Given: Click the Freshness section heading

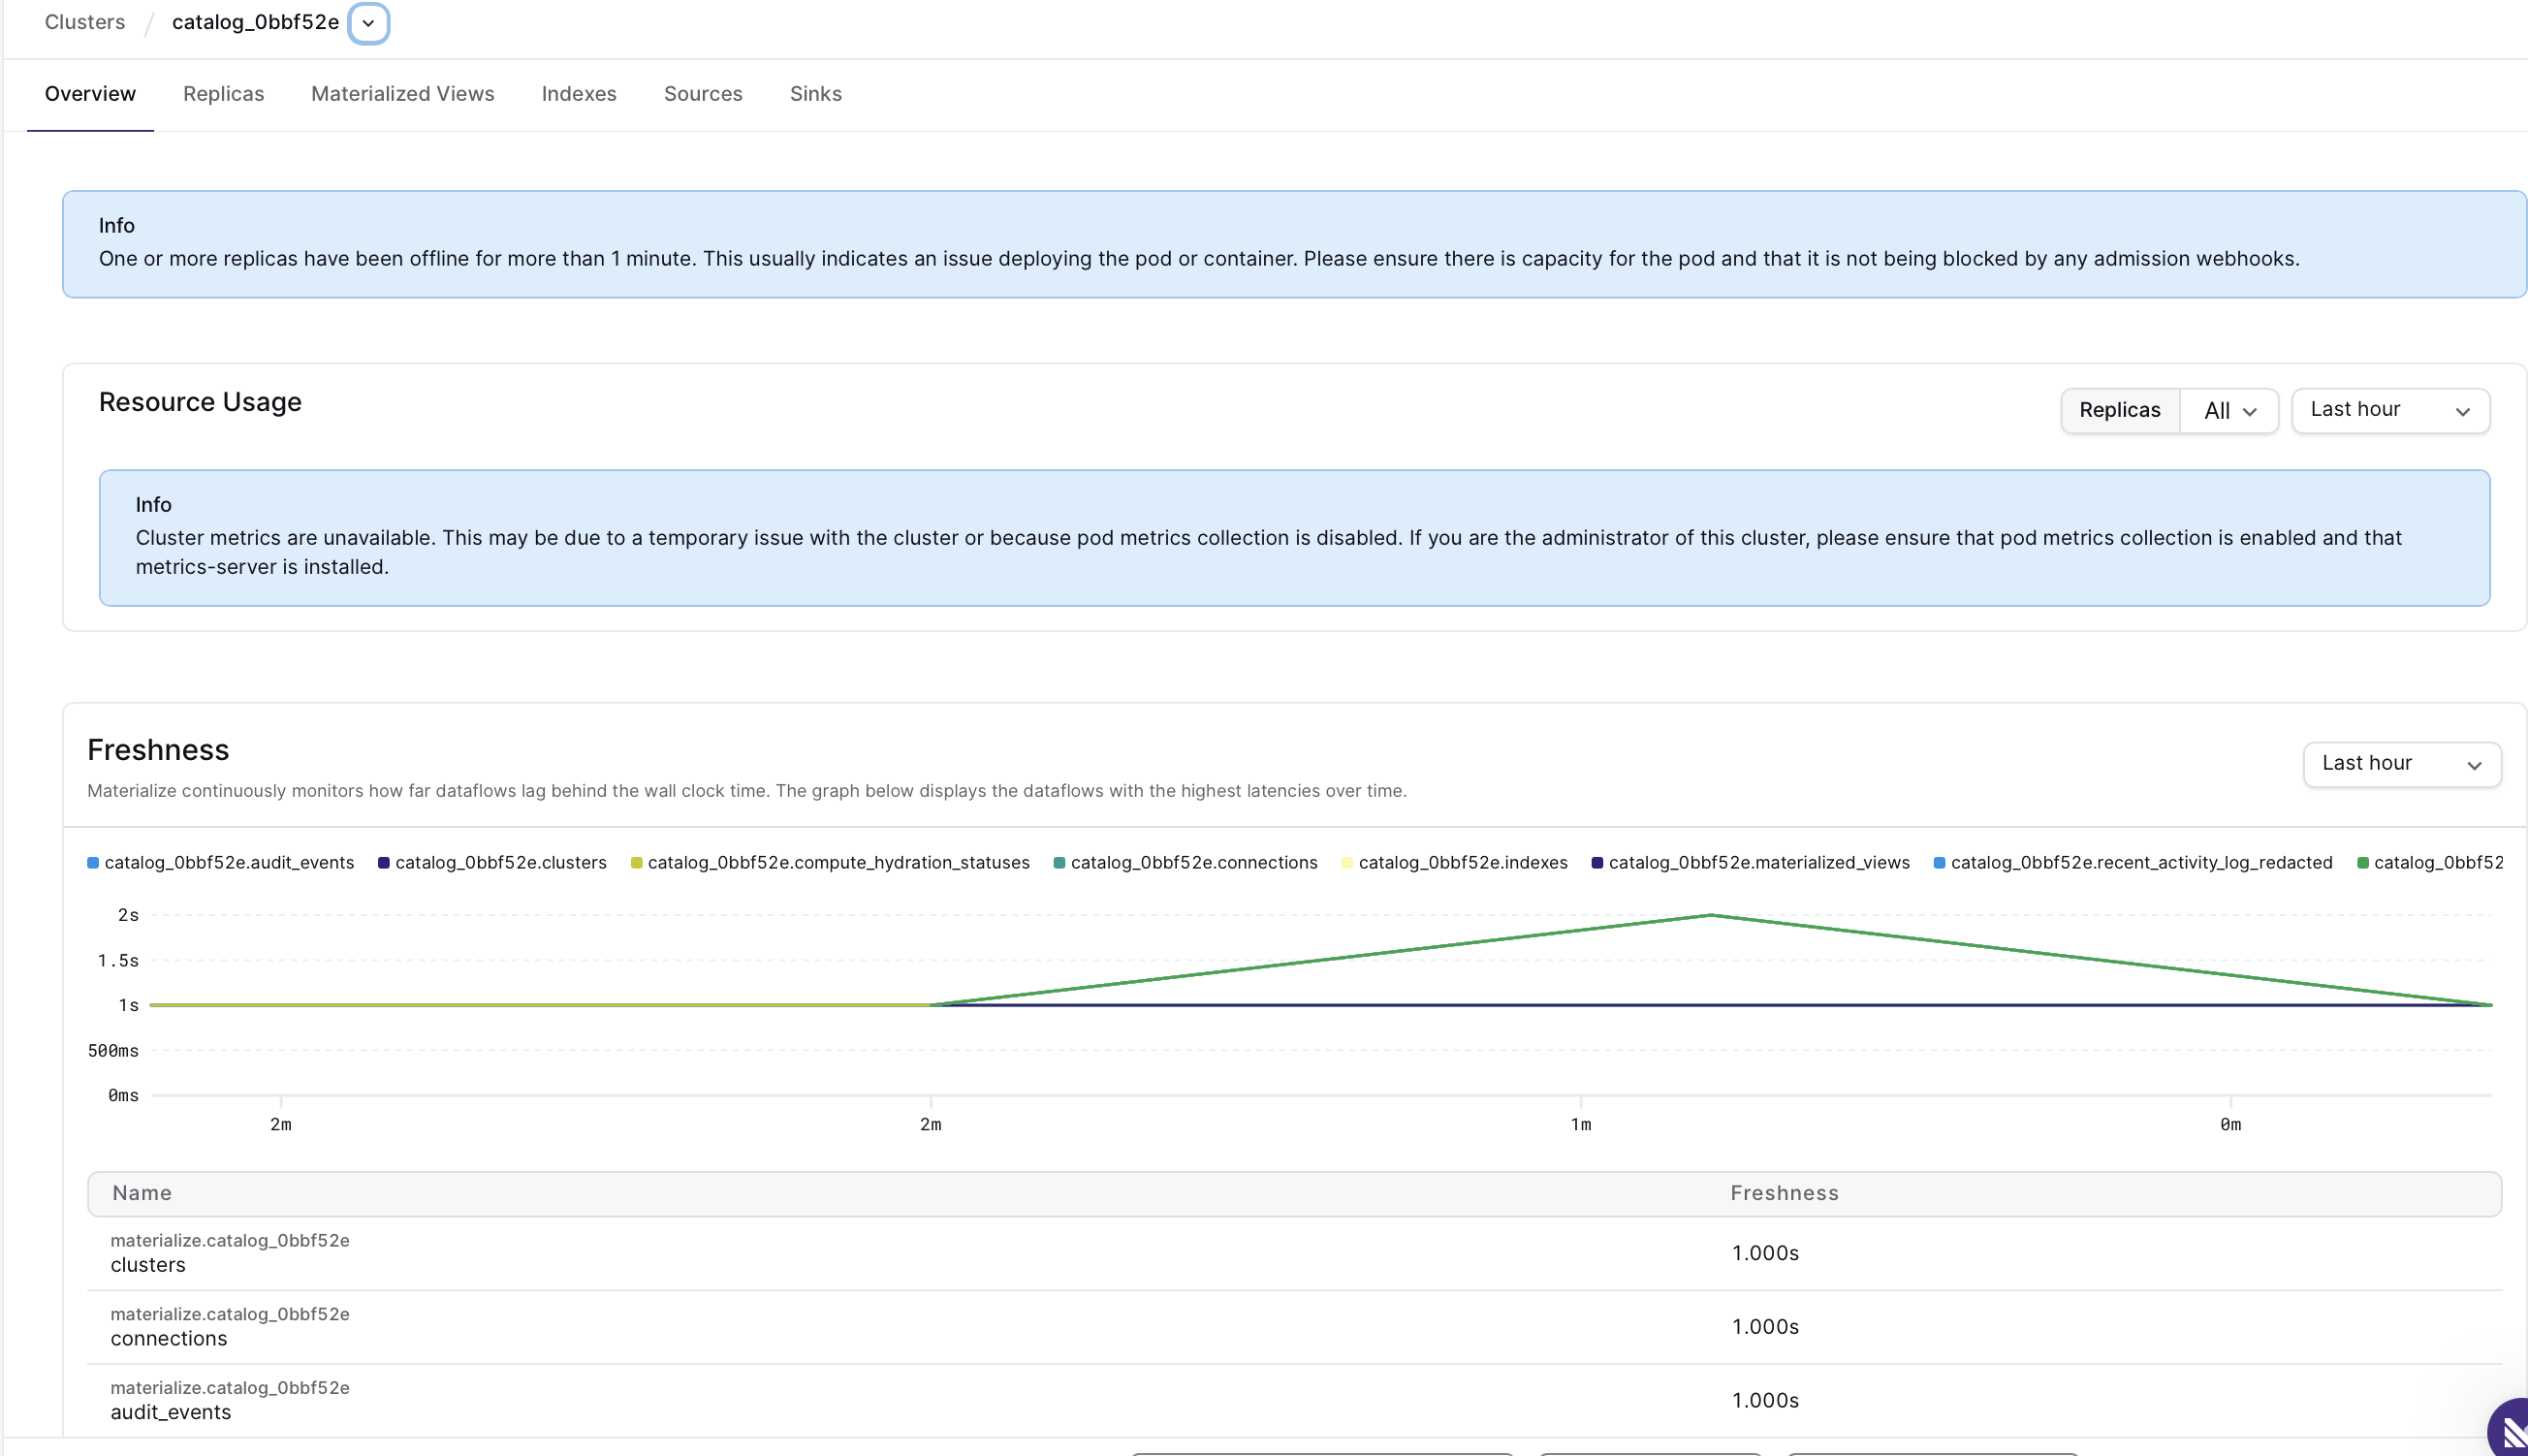Looking at the screenshot, I should tap(158, 750).
